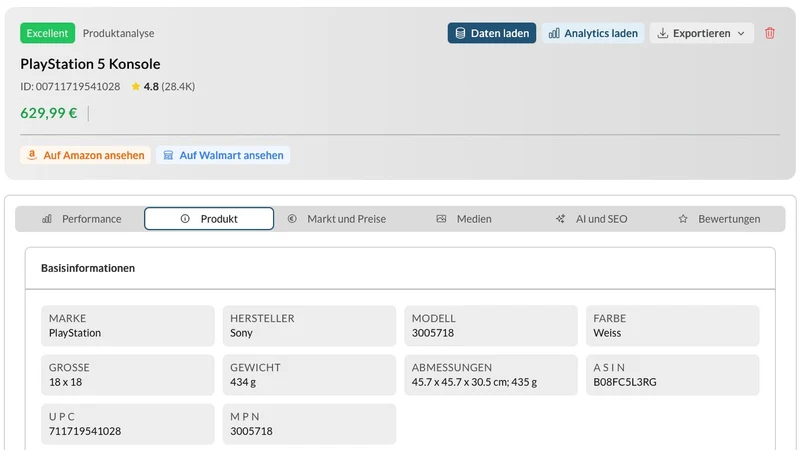Click the MPN 3005718 value

[x=251, y=431]
